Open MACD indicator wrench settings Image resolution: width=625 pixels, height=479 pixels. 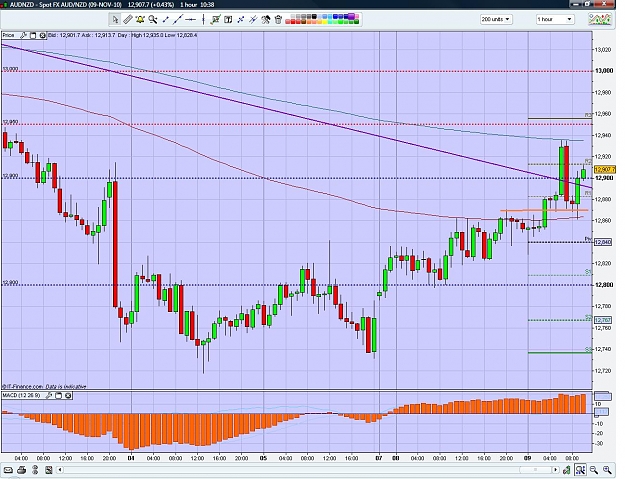click(x=49, y=395)
